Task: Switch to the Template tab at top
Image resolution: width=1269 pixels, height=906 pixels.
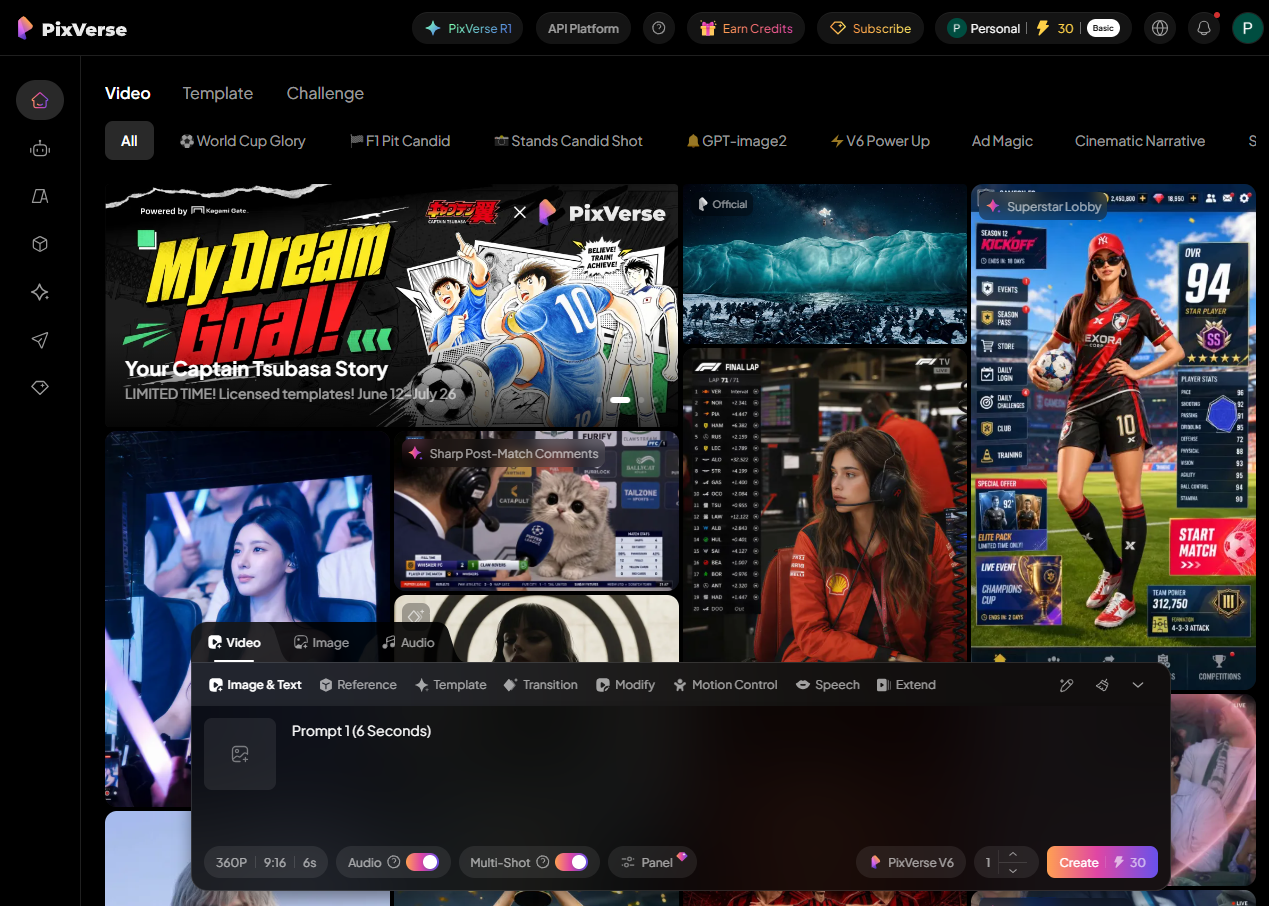Action: coord(217,93)
